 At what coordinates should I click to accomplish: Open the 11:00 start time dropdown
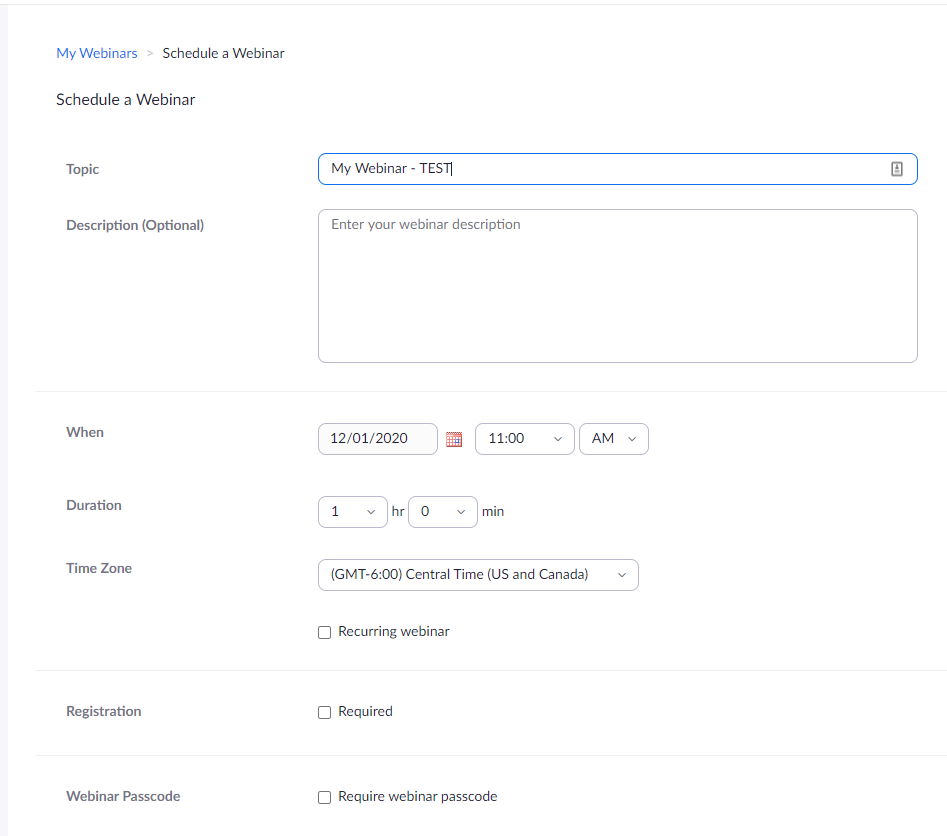coord(524,439)
